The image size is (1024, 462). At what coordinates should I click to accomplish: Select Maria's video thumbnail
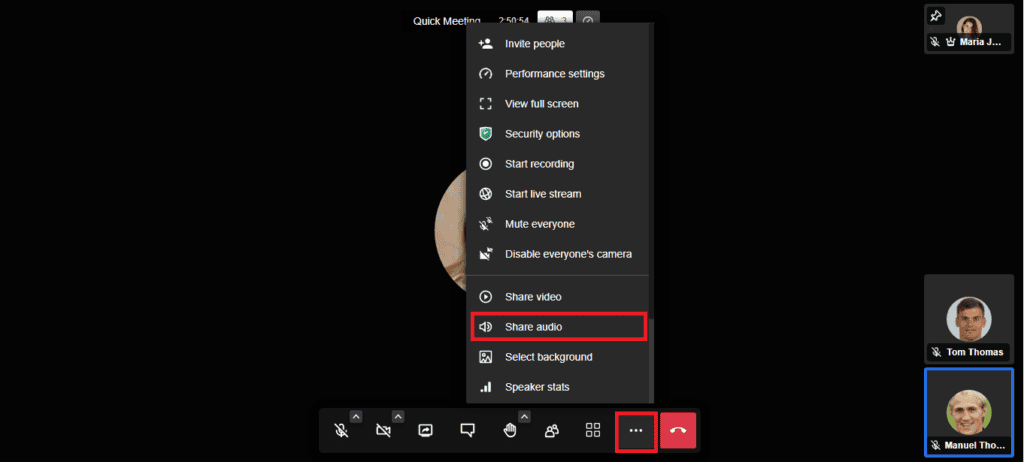point(968,29)
